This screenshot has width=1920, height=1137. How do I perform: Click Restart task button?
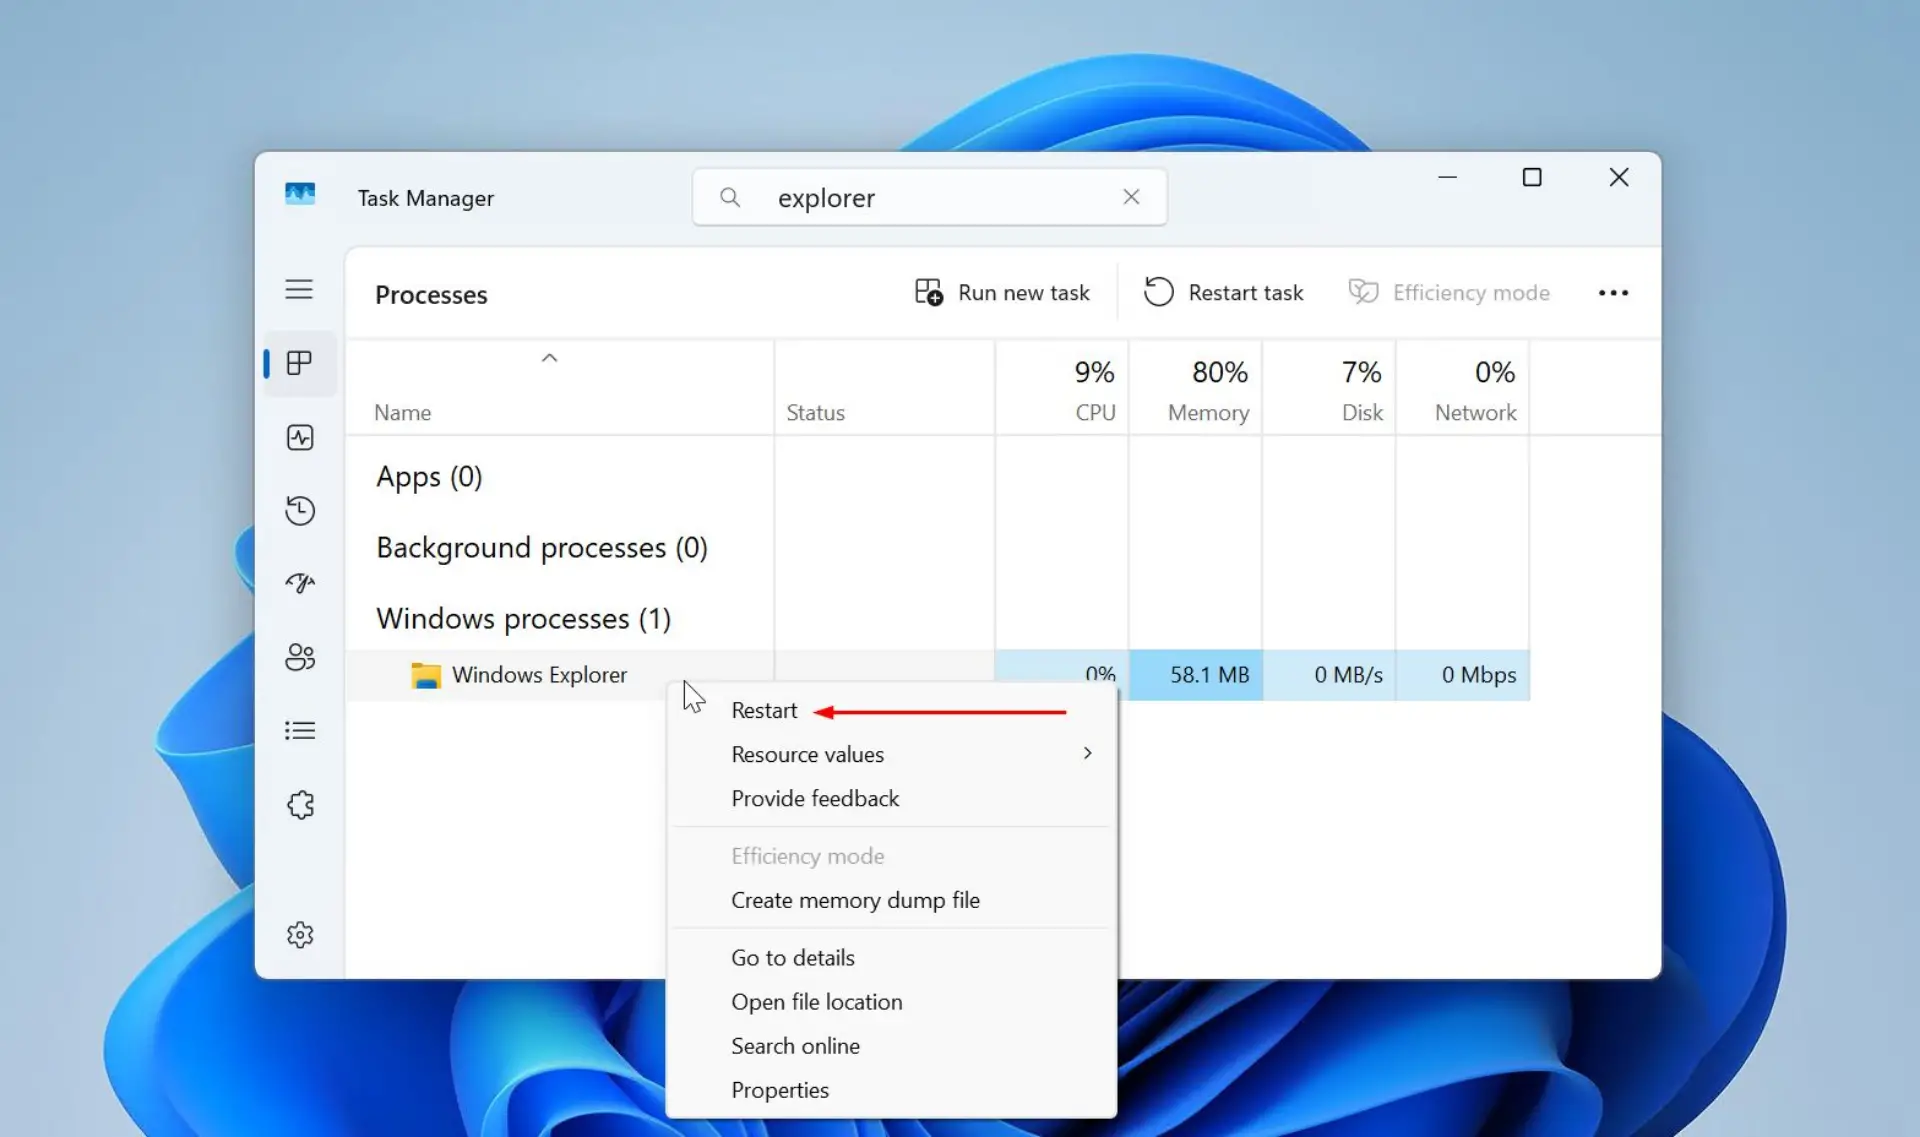[1224, 293]
